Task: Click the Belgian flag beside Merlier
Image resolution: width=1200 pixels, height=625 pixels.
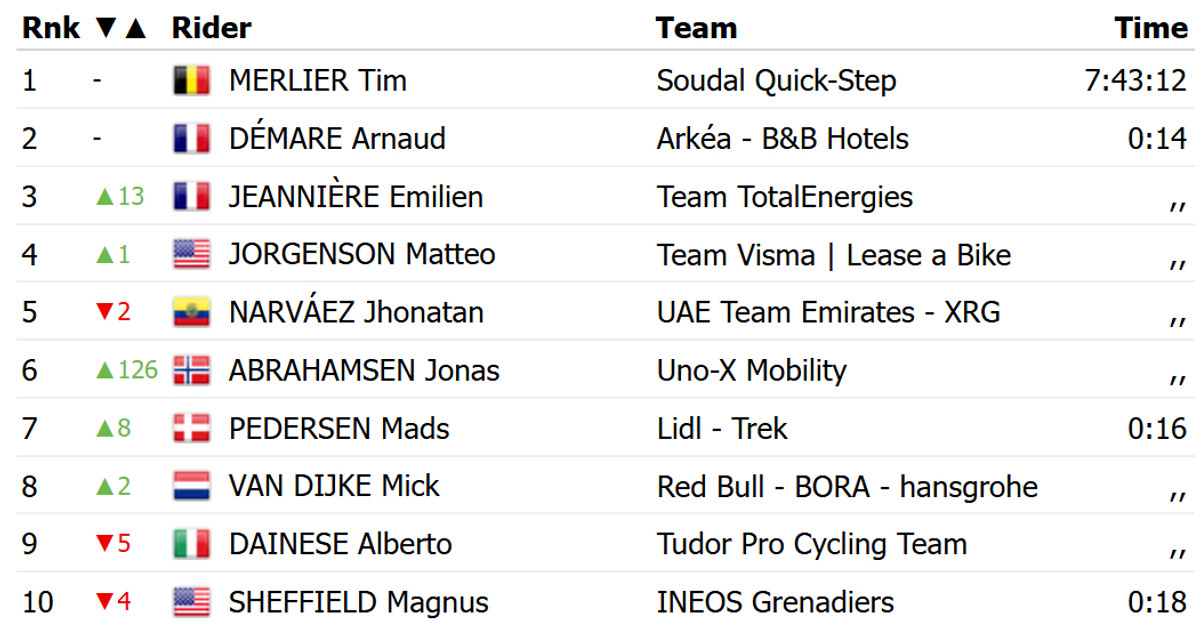Action: [191, 81]
